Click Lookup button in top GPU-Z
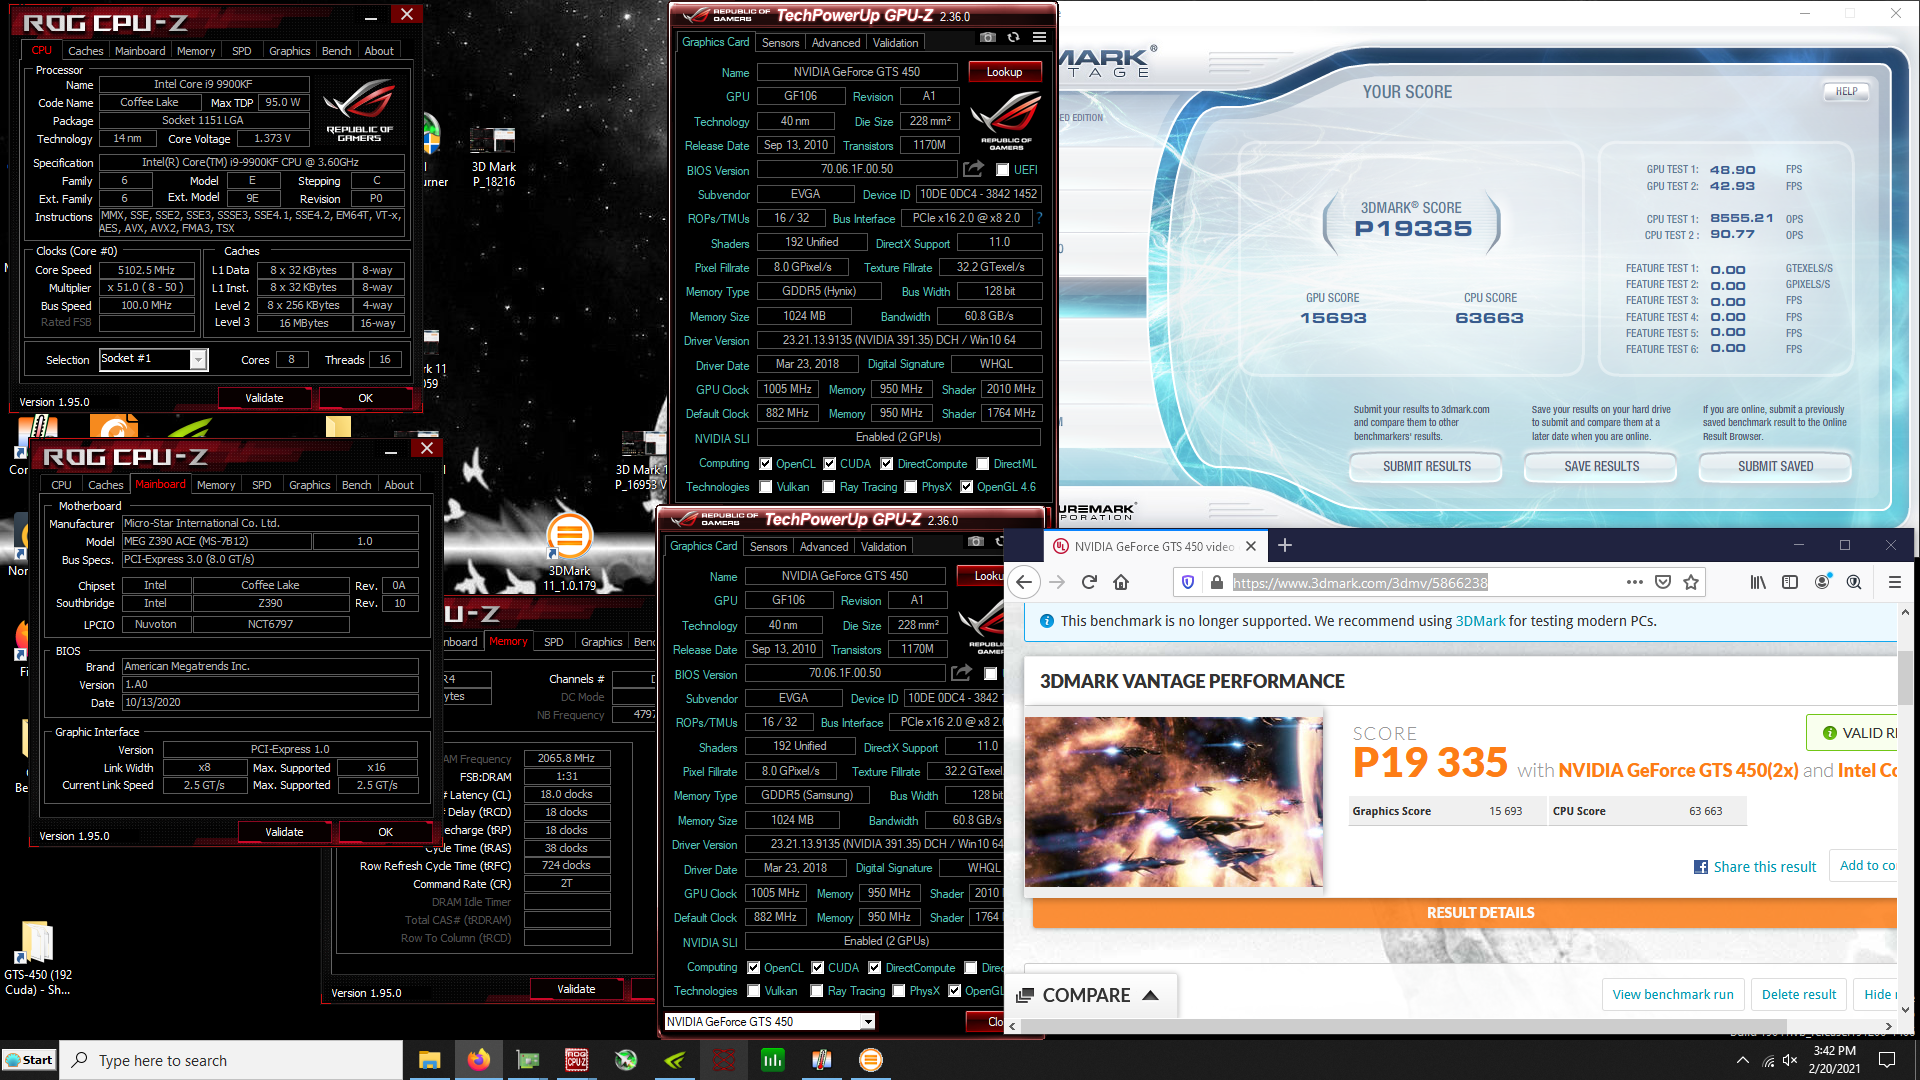1920x1080 pixels. [1004, 72]
